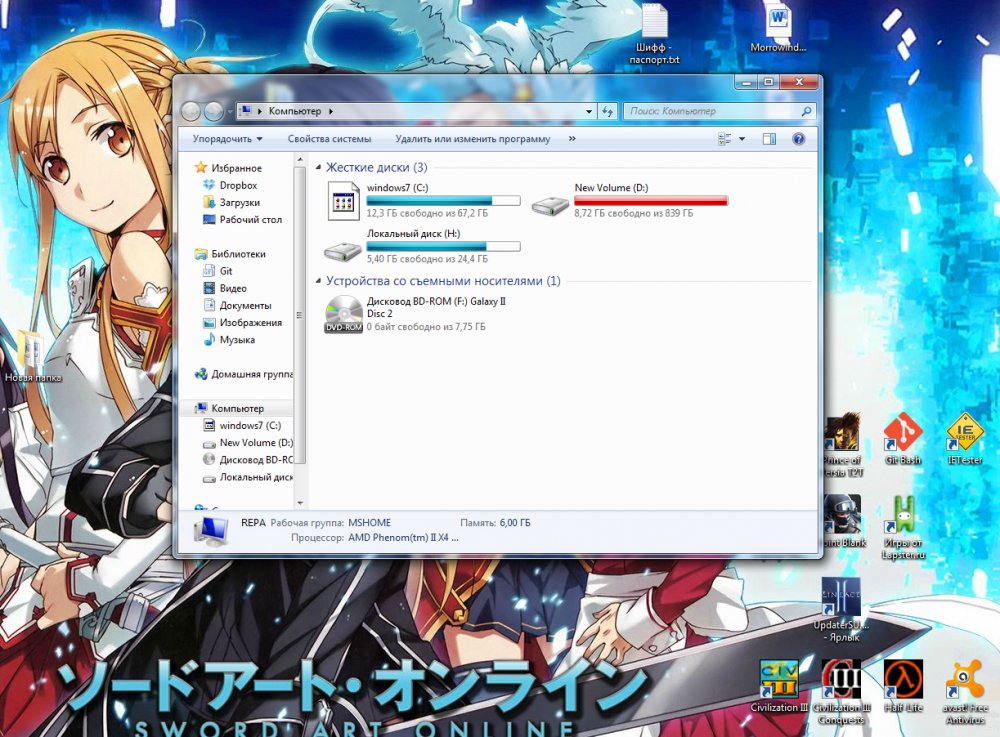
Task: Select the Новая папка desktop folder
Action: [x=33, y=356]
